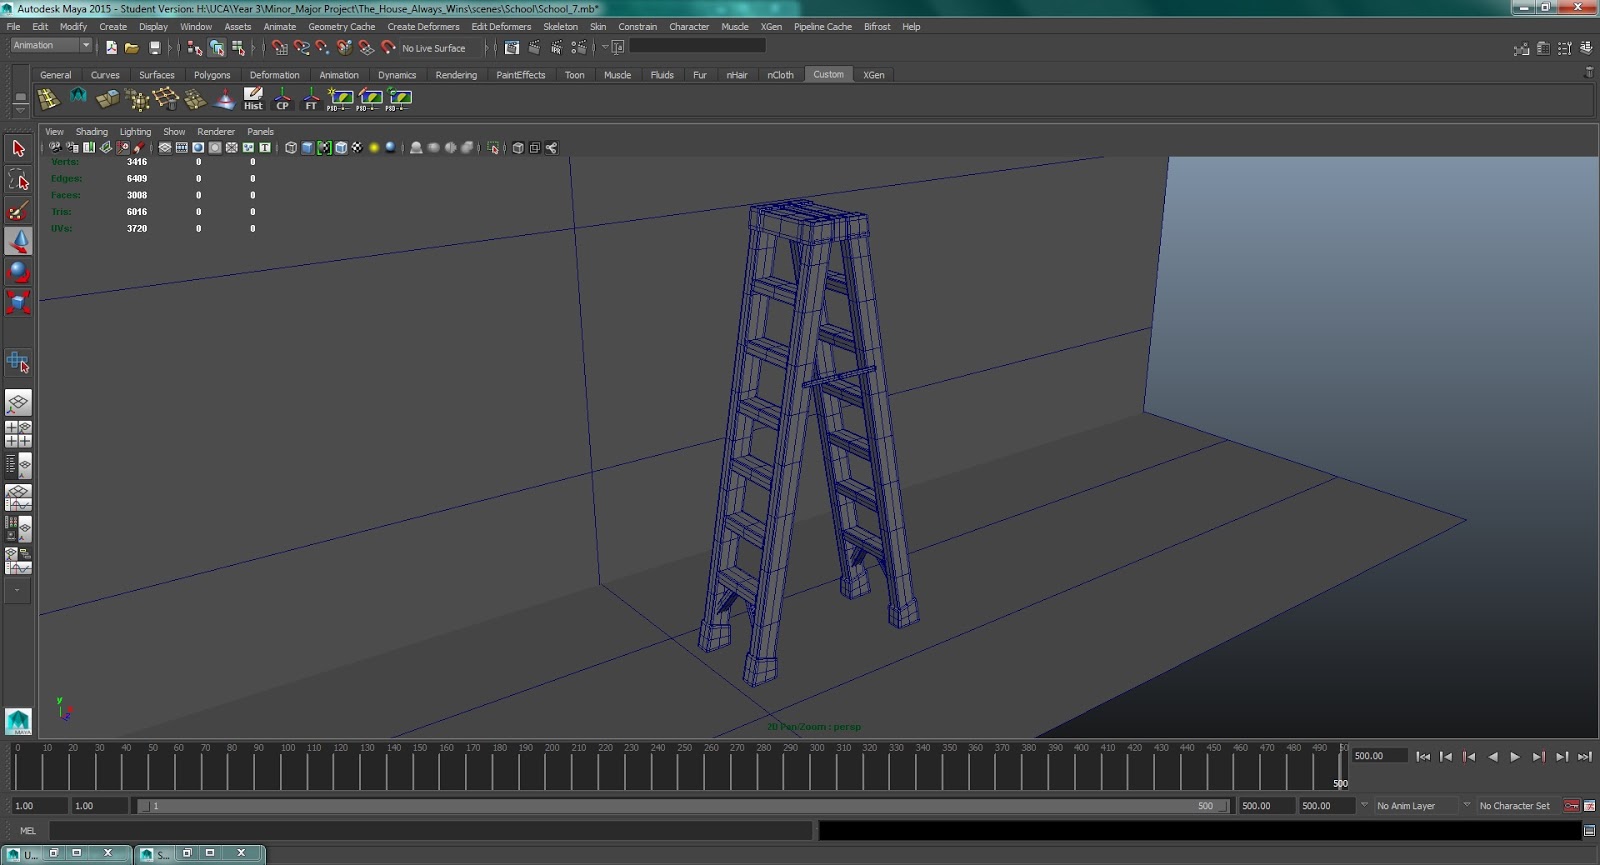Switch to the Polygons shelf tab

coord(211,75)
